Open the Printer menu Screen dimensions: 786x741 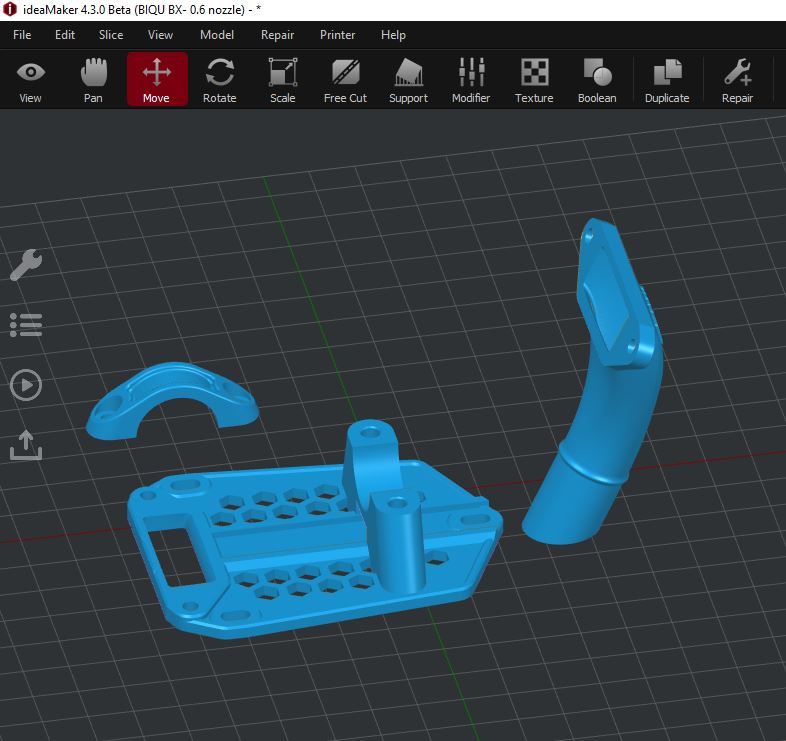(x=337, y=35)
